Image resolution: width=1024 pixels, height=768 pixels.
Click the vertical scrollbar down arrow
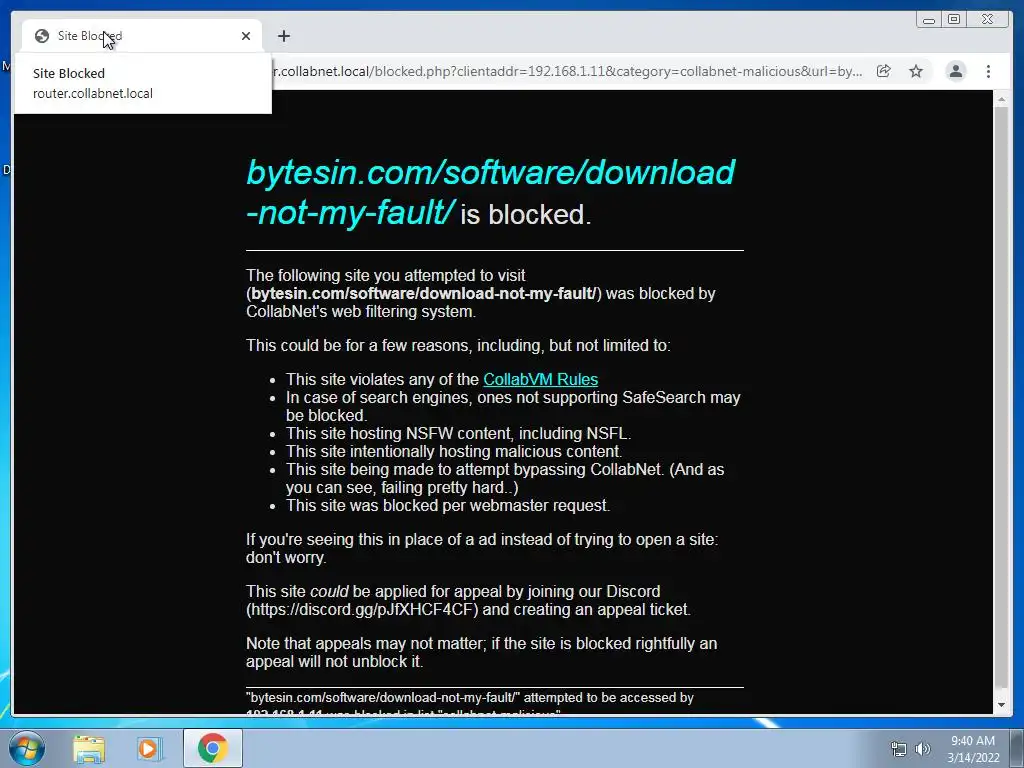(x=1001, y=705)
